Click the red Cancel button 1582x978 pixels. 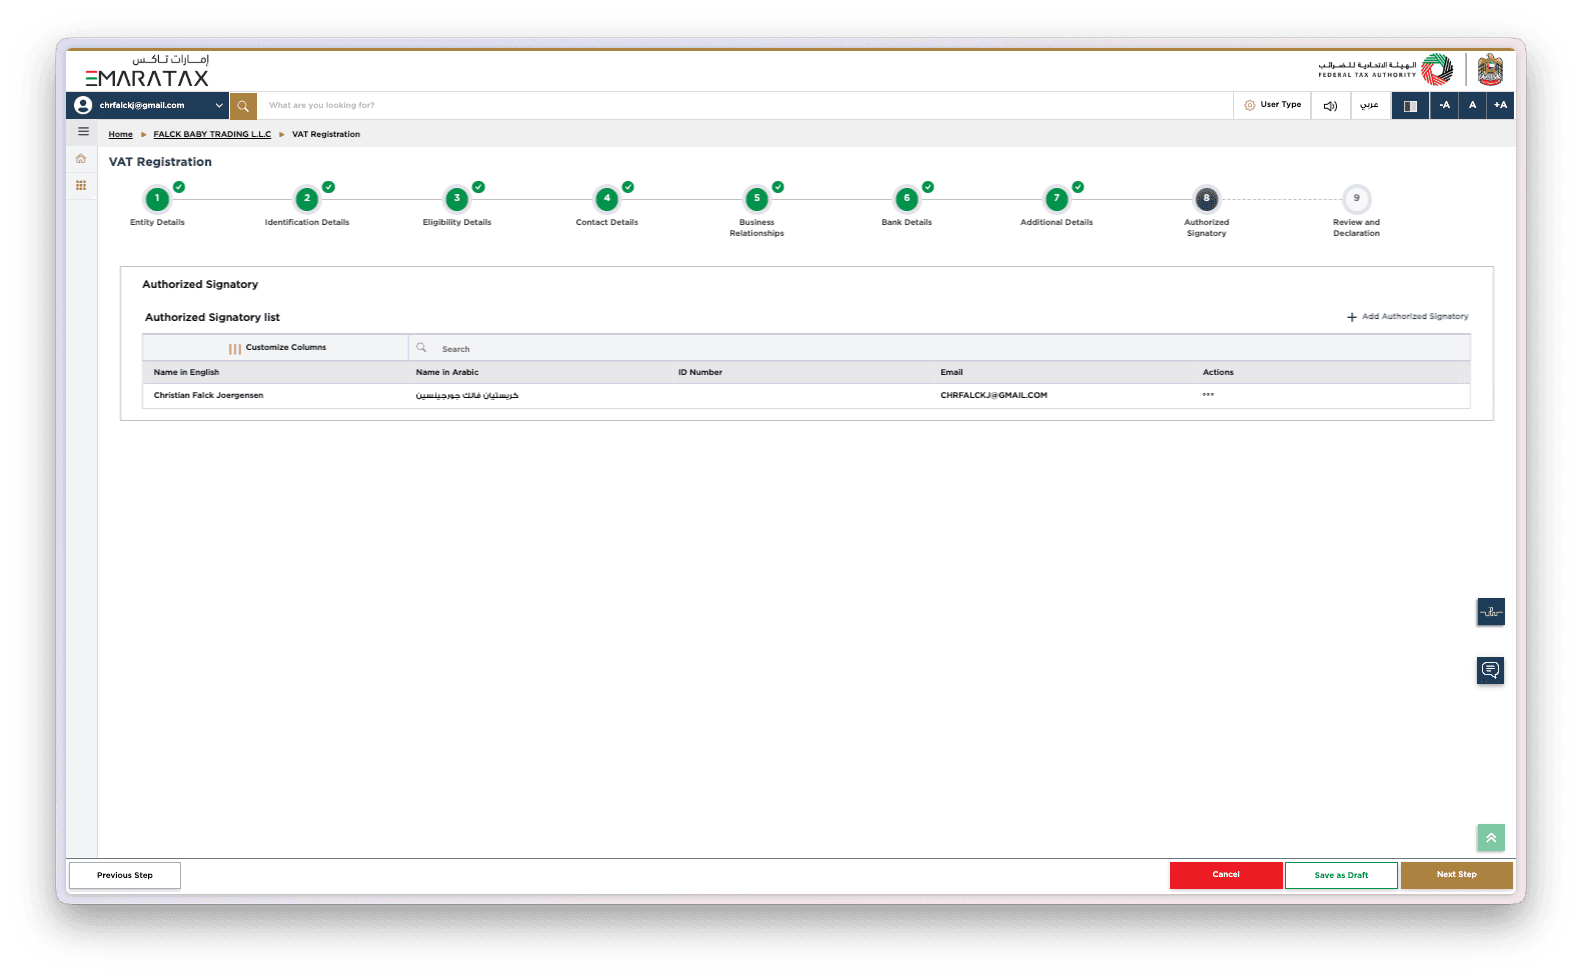[1226, 875]
